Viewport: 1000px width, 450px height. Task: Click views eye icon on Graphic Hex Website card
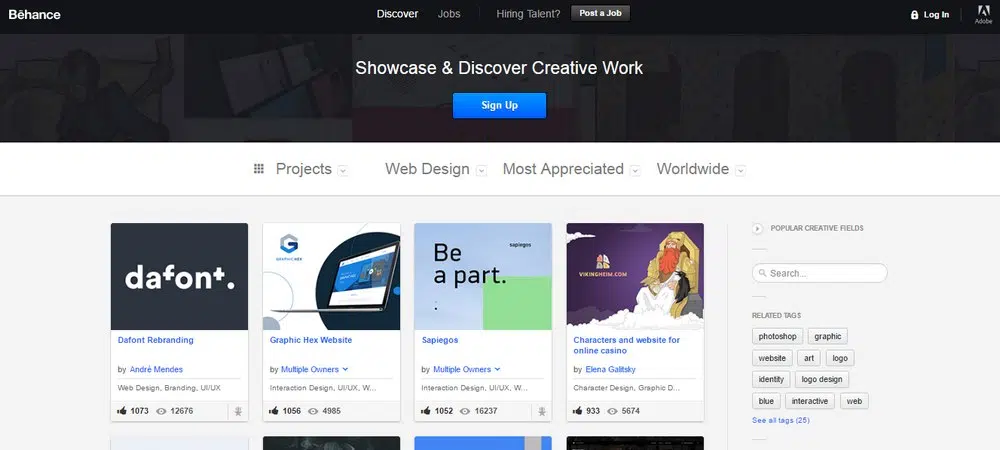(313, 411)
